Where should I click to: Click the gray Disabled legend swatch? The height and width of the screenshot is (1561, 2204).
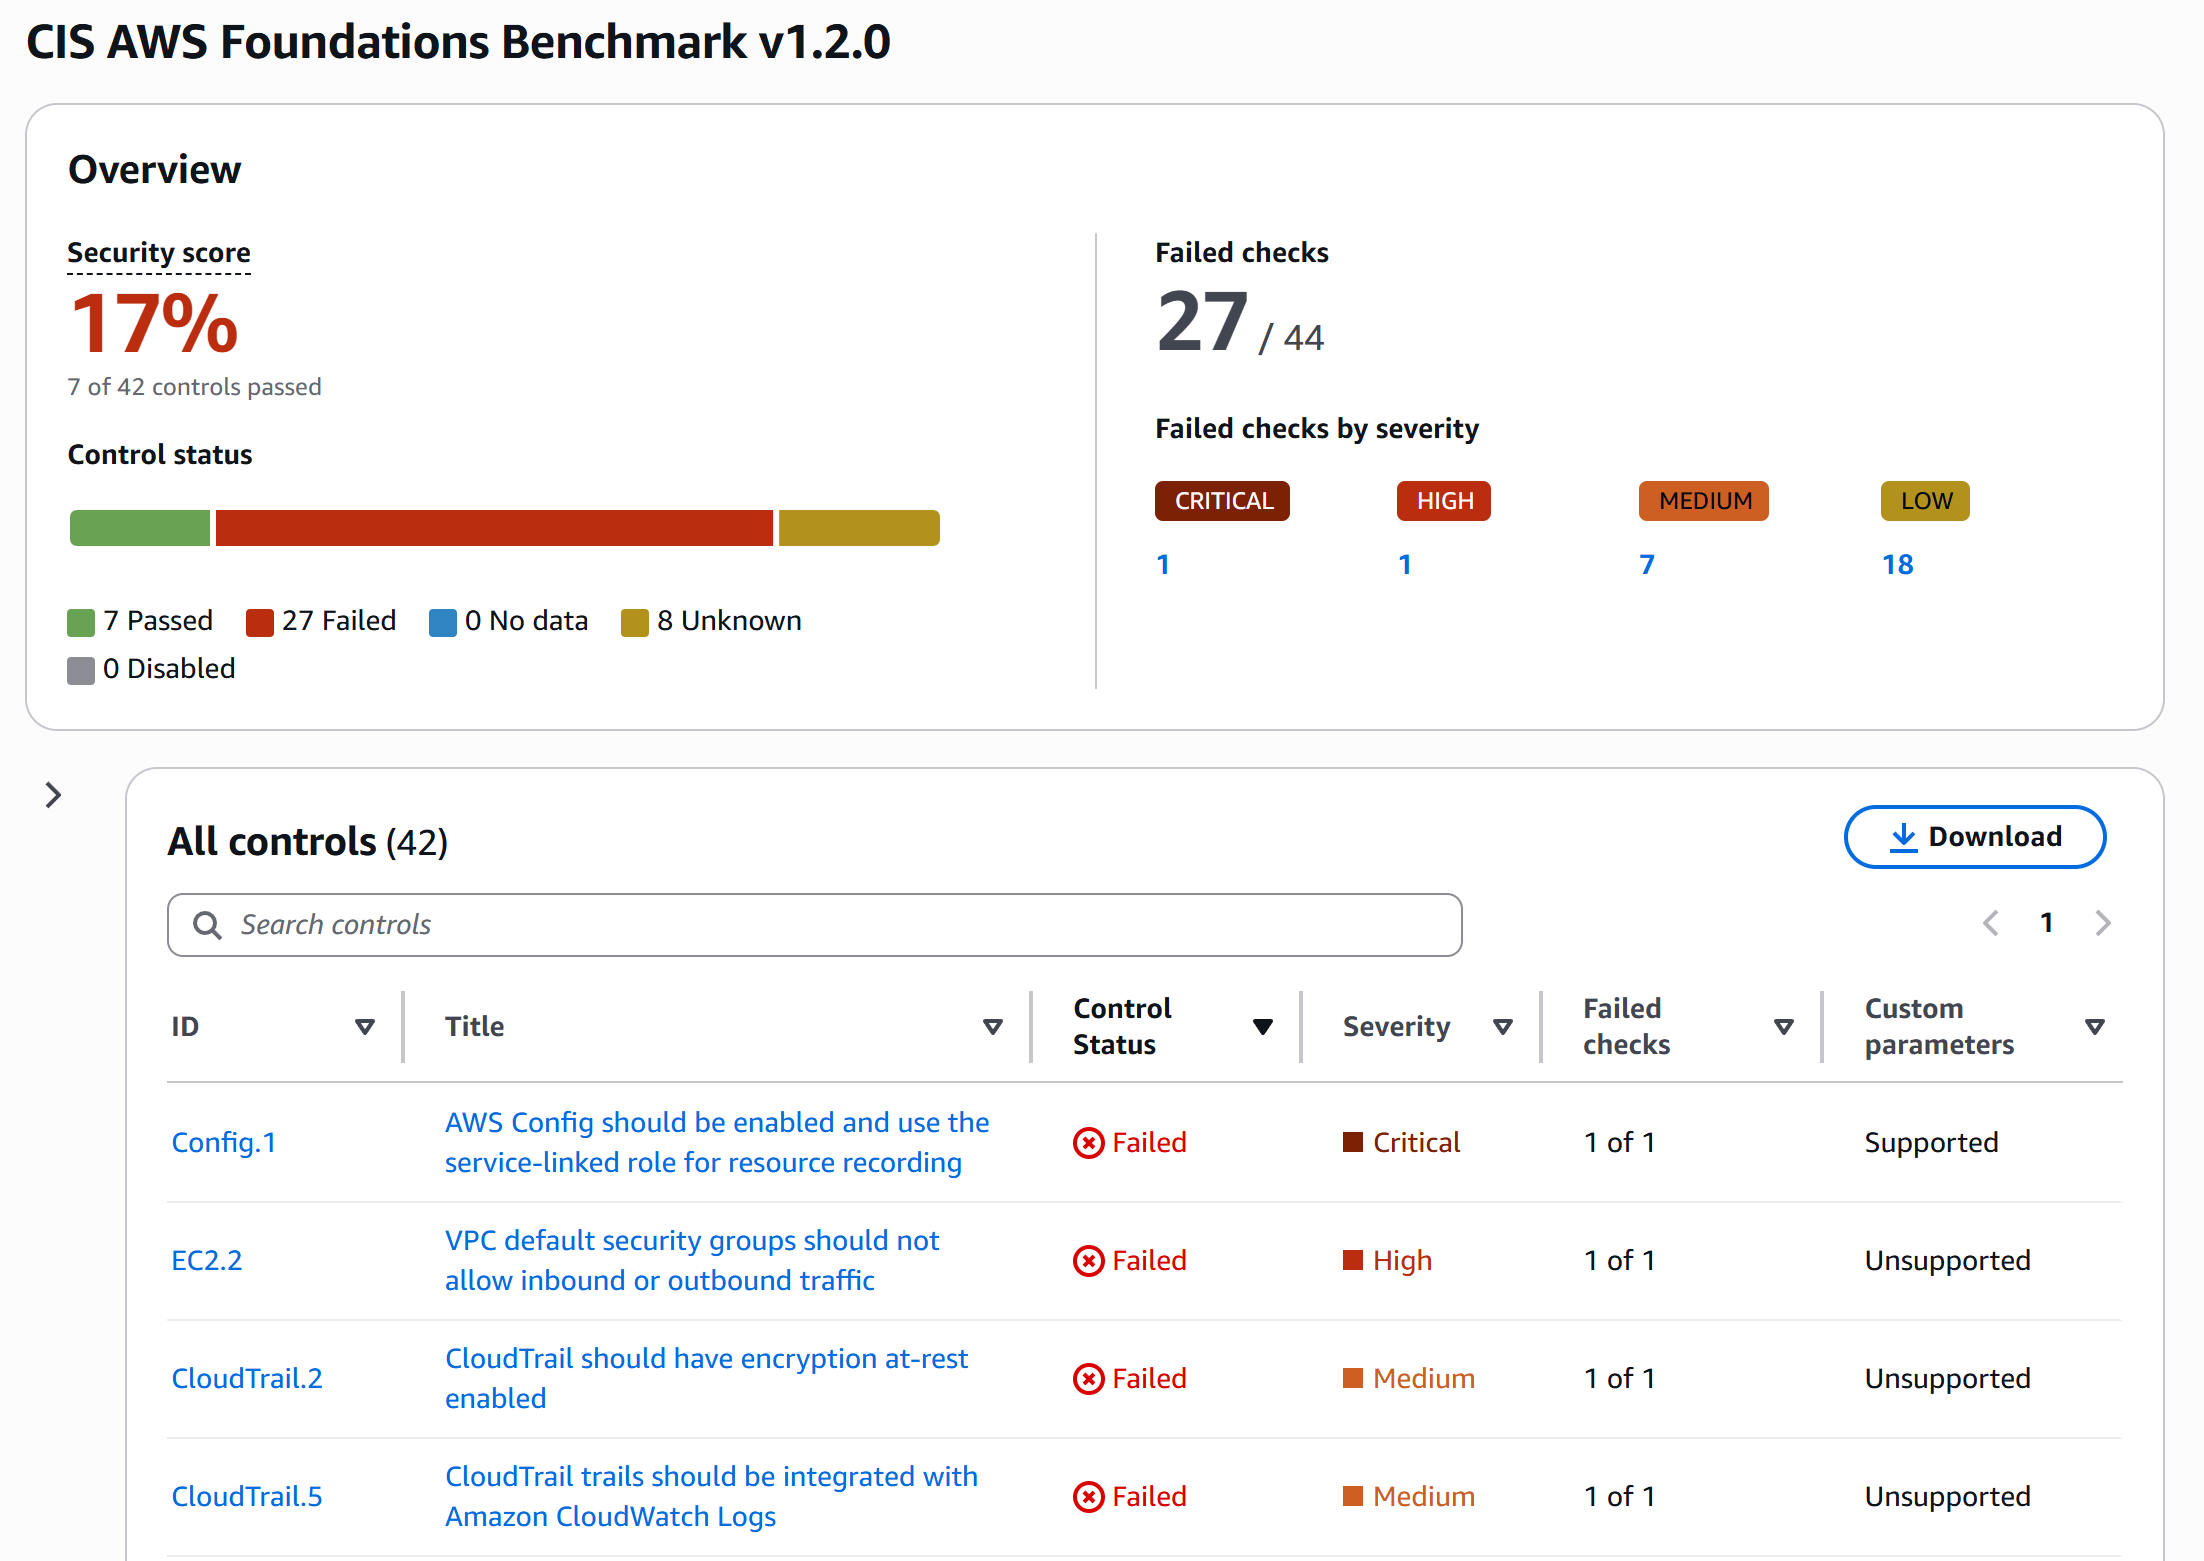pos(81,670)
